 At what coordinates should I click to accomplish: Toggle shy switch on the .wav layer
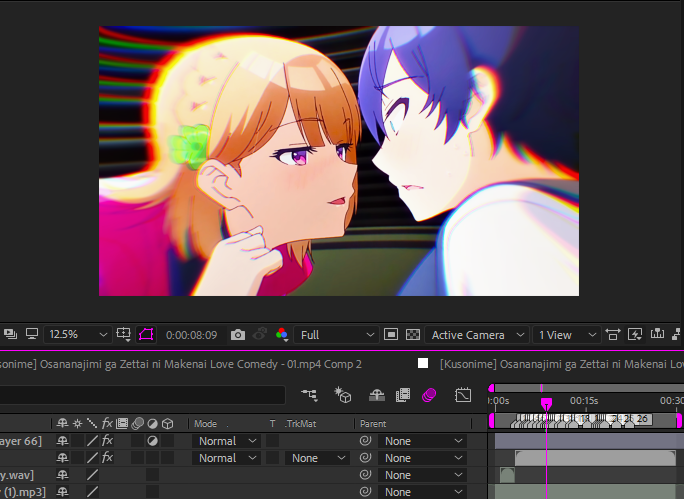pyautogui.click(x=62, y=475)
